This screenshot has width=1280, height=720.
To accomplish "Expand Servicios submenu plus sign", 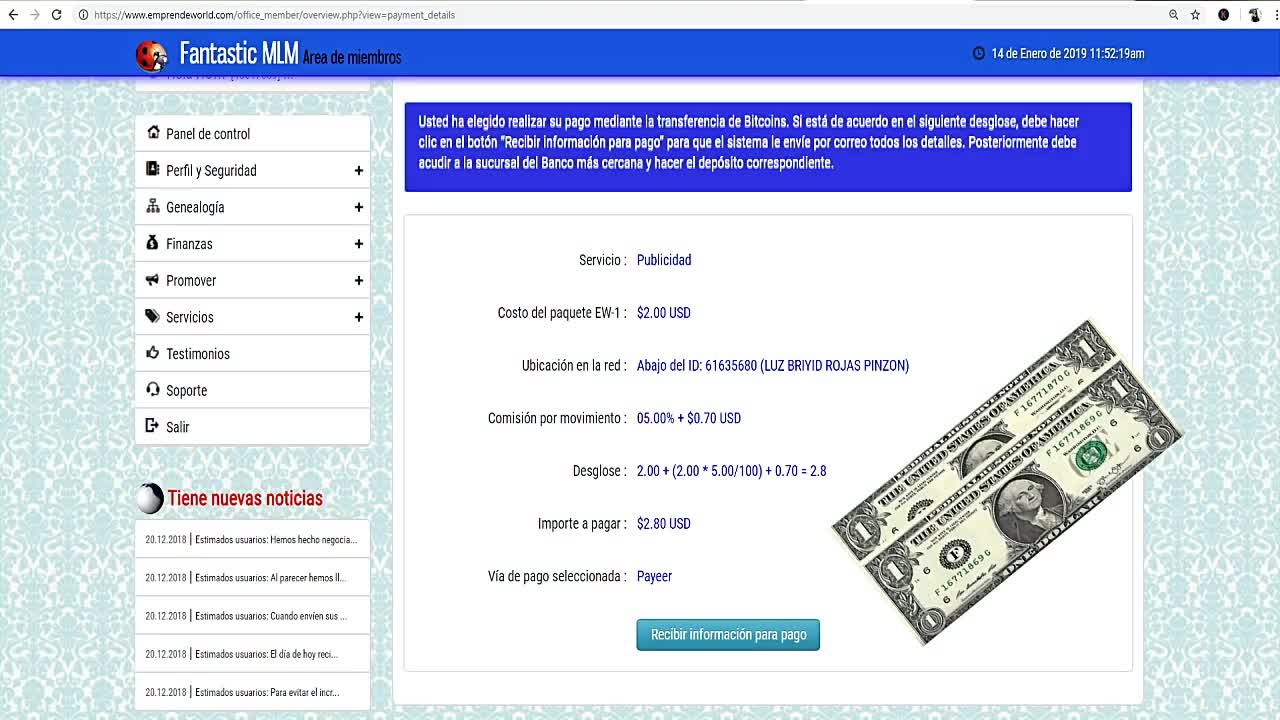I will pos(358,317).
